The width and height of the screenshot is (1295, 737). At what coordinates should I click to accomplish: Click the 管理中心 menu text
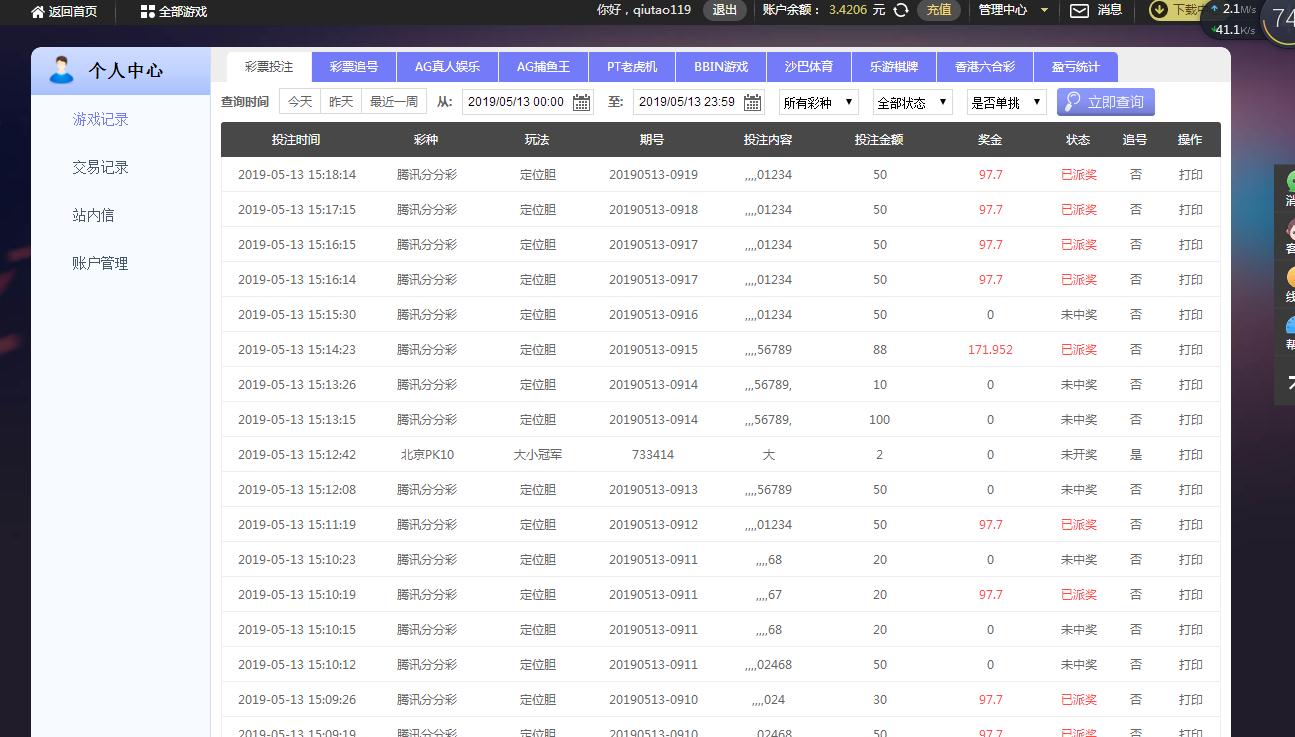(x=1002, y=10)
